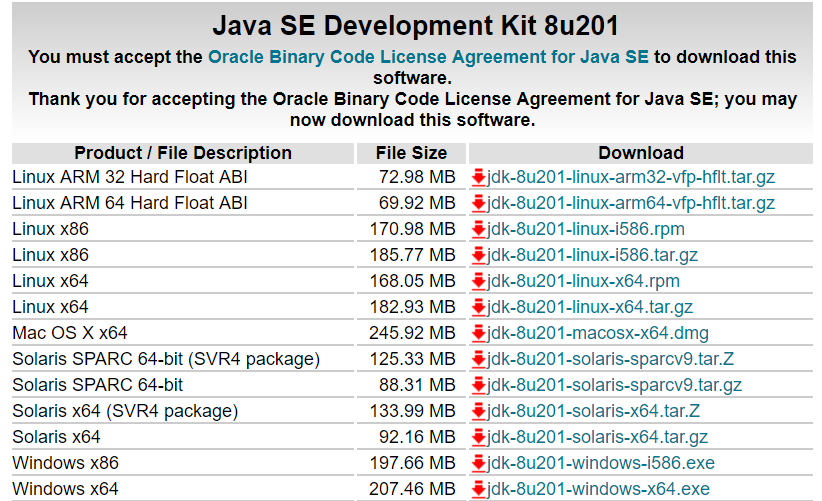Click download arrow icon beside solaris-x64.tar.Z
The height and width of the screenshot is (501, 822).
(478, 411)
